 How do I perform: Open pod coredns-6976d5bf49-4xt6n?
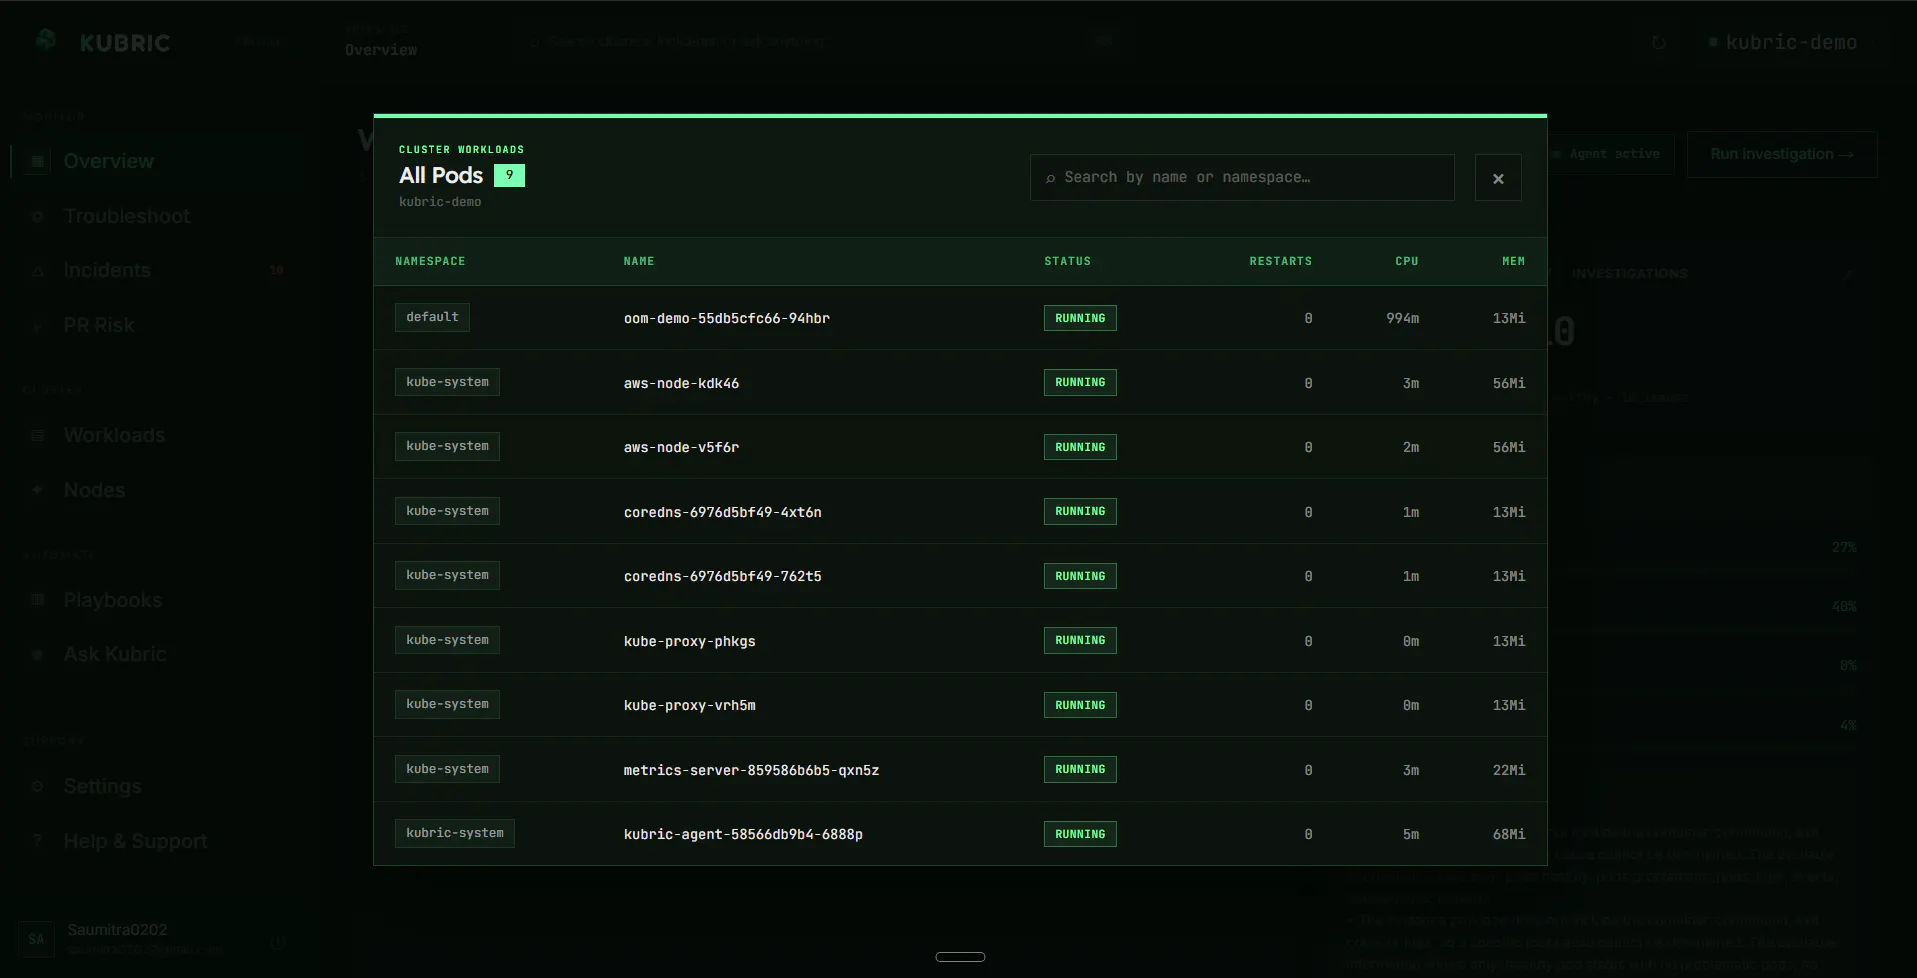[x=722, y=512]
